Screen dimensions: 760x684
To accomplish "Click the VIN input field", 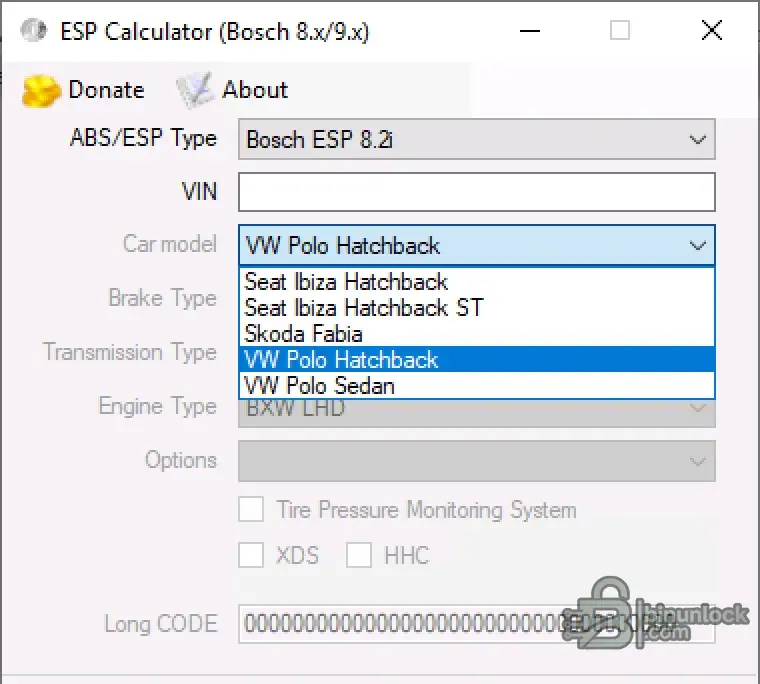I will [x=476, y=192].
